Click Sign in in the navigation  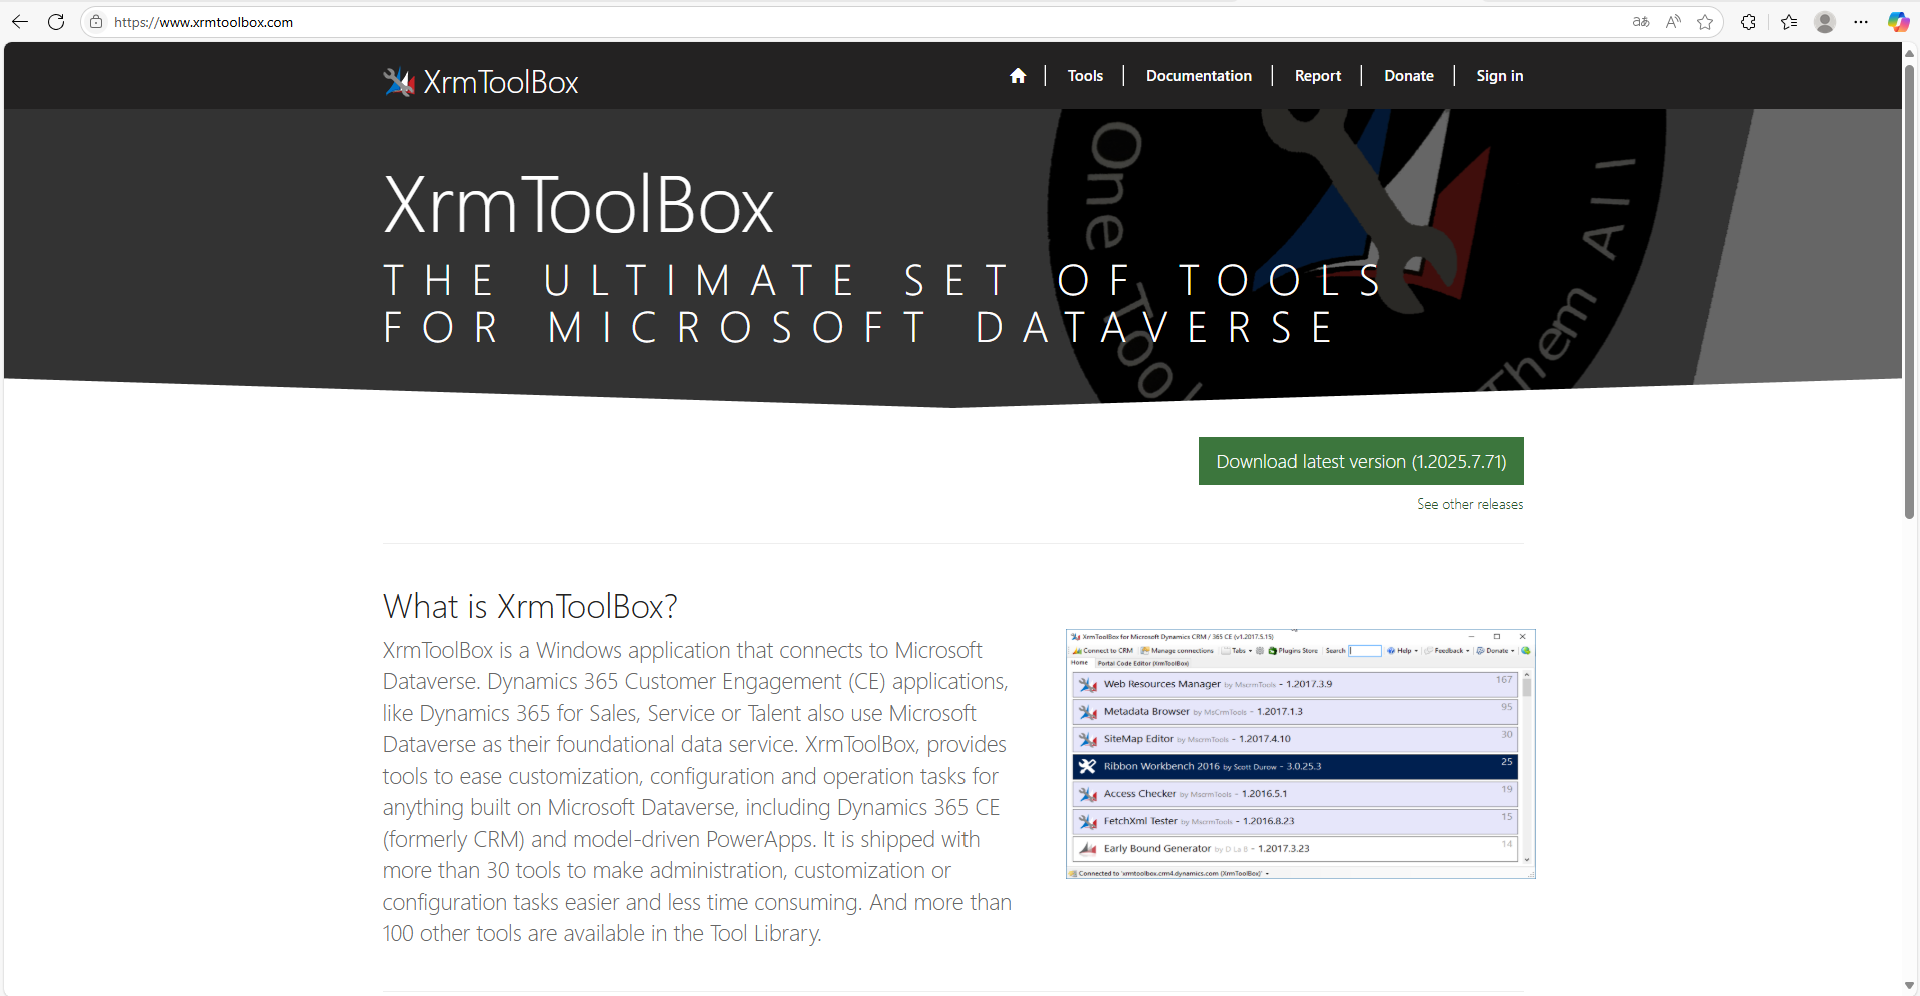point(1499,76)
